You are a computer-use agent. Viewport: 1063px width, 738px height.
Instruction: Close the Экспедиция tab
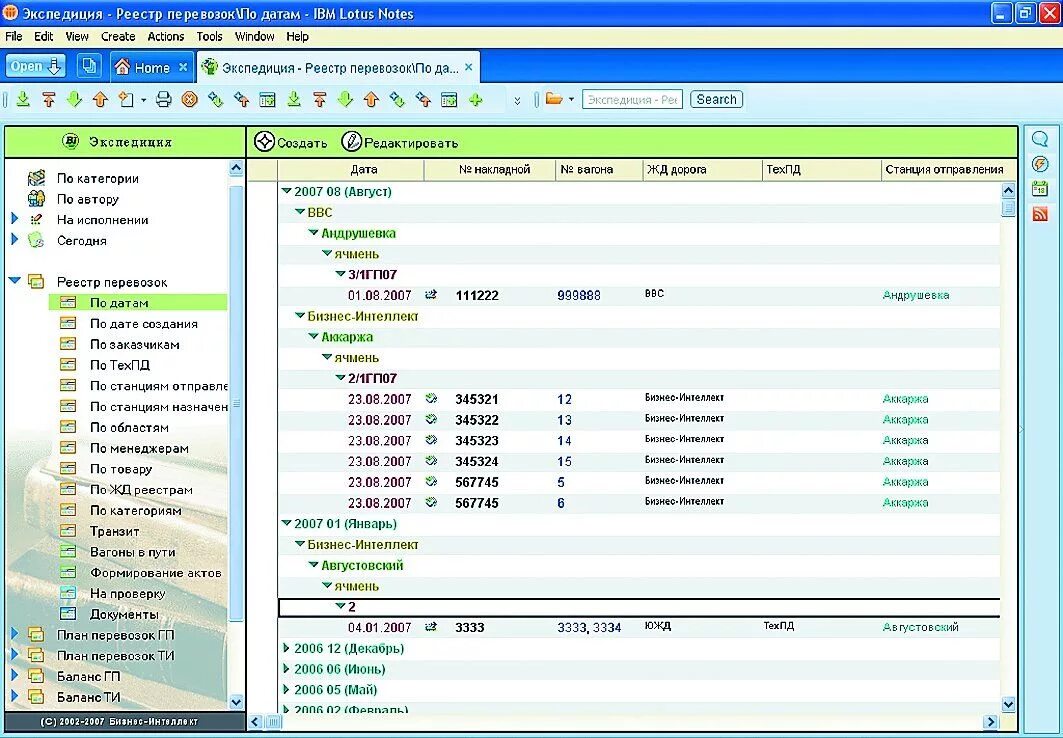[x=468, y=67]
